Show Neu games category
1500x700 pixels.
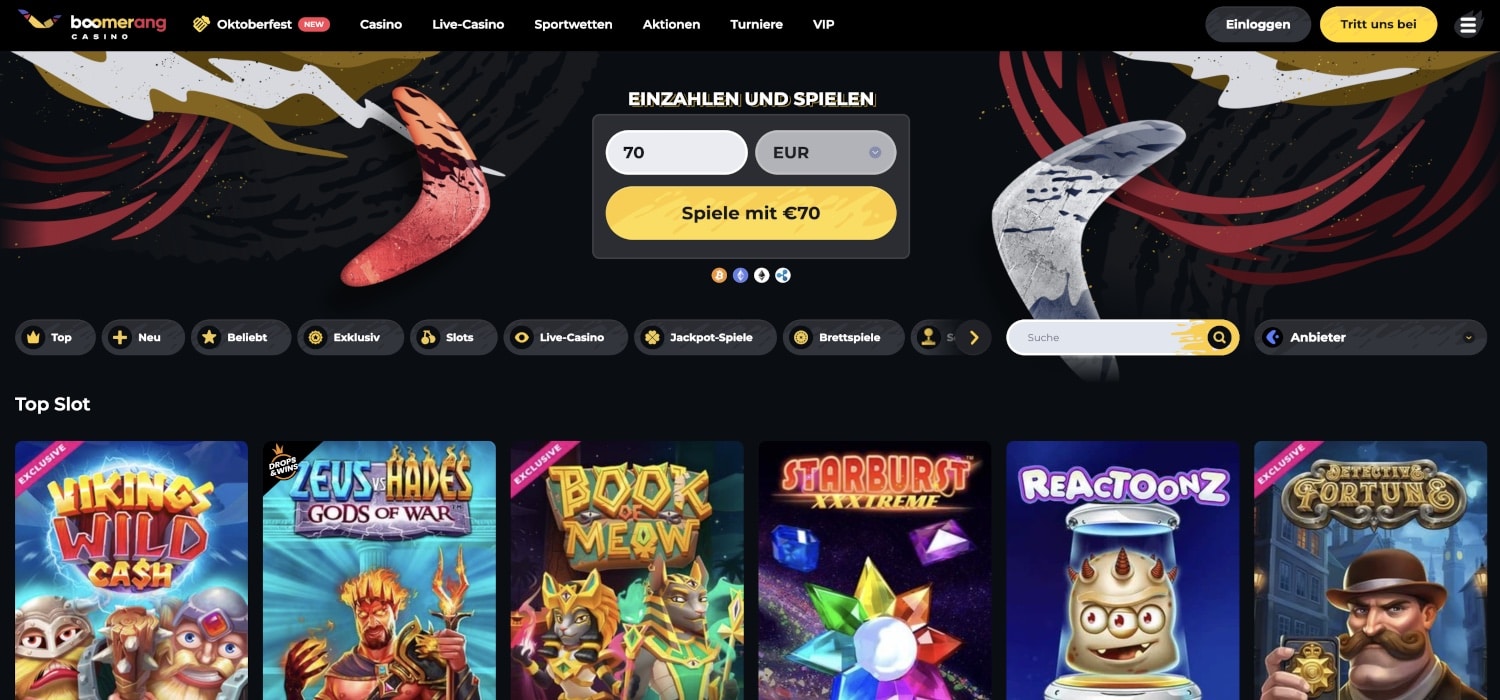pyautogui.click(x=143, y=338)
